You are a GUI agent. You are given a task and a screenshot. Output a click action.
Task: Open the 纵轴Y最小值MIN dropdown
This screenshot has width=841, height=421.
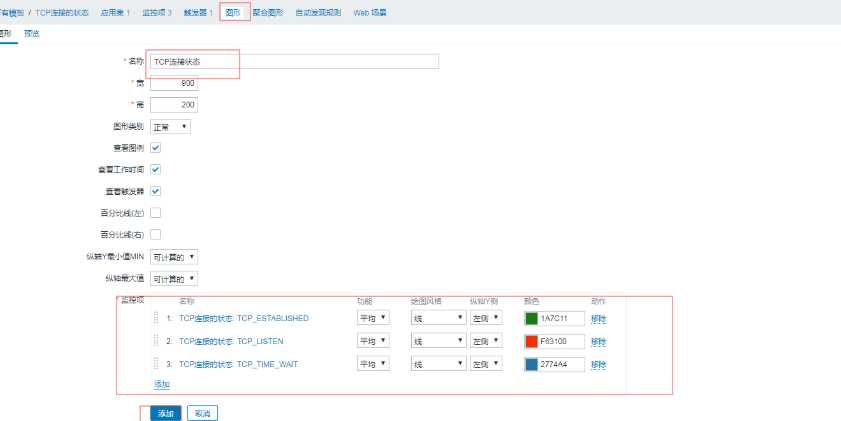click(x=174, y=256)
